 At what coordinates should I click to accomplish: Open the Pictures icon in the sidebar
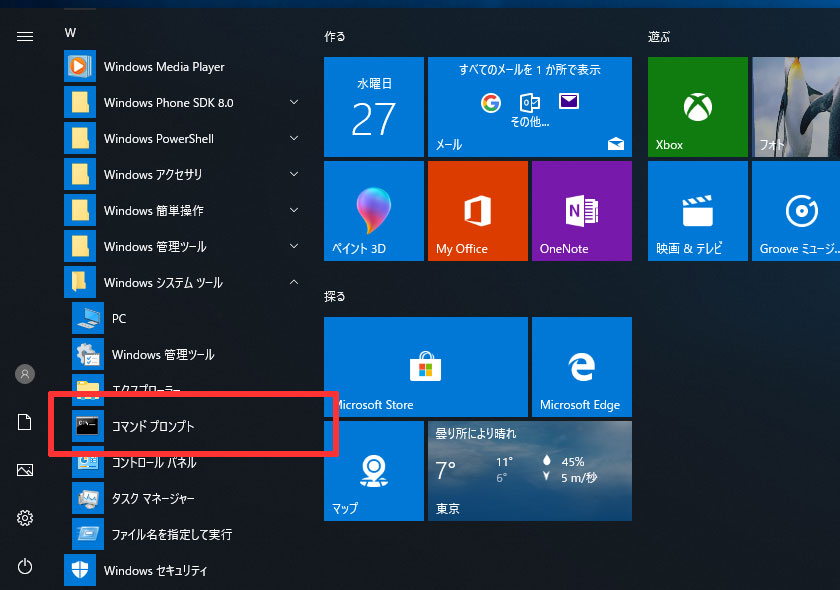click(25, 470)
